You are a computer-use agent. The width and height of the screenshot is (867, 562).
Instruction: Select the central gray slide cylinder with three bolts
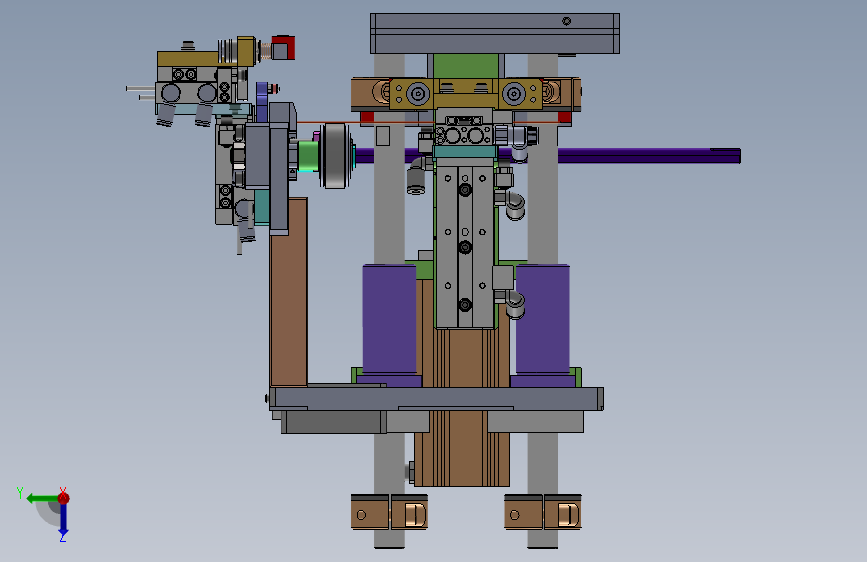(464, 246)
